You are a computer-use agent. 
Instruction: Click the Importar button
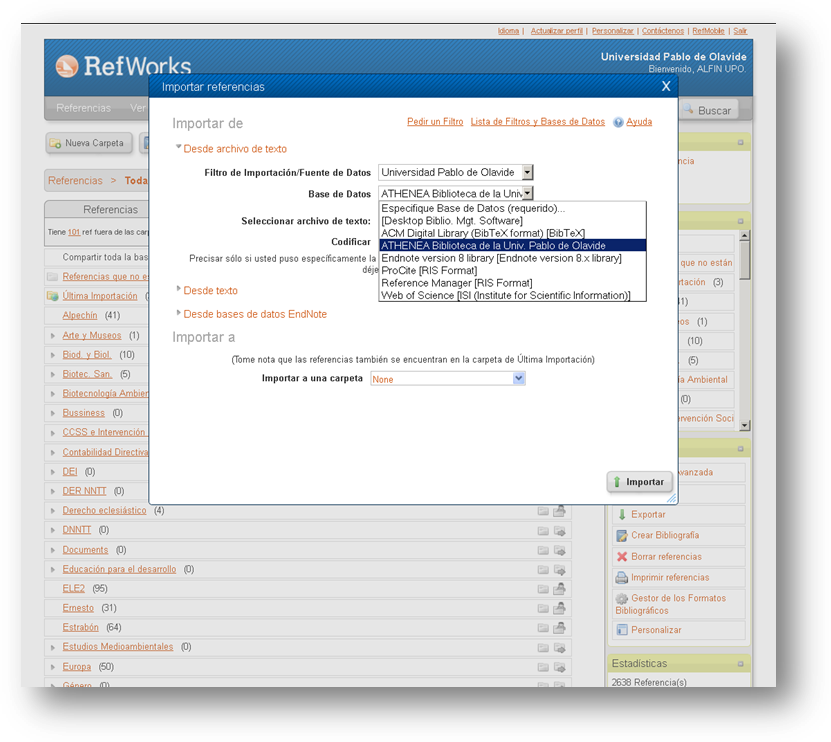(640, 482)
